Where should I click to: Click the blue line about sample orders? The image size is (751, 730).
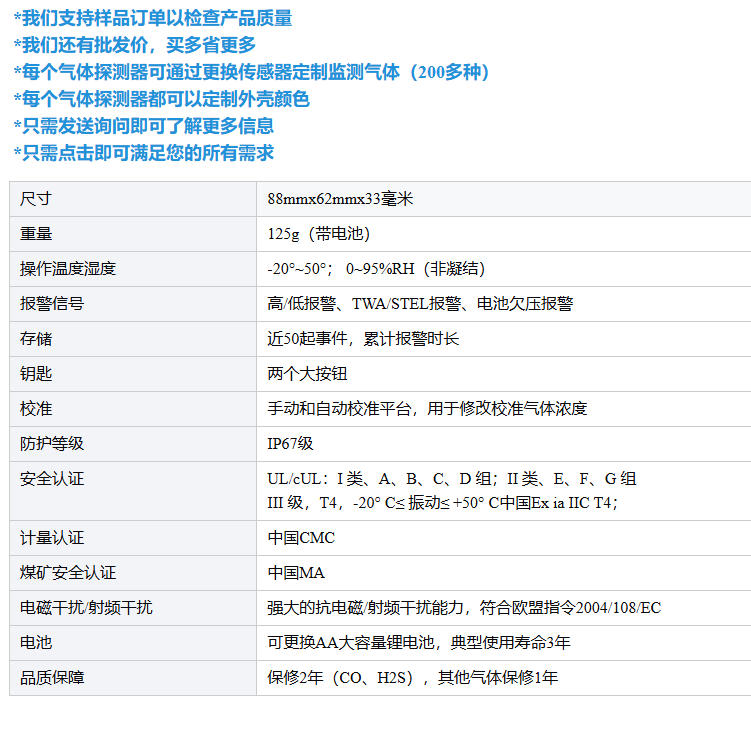coord(153,18)
